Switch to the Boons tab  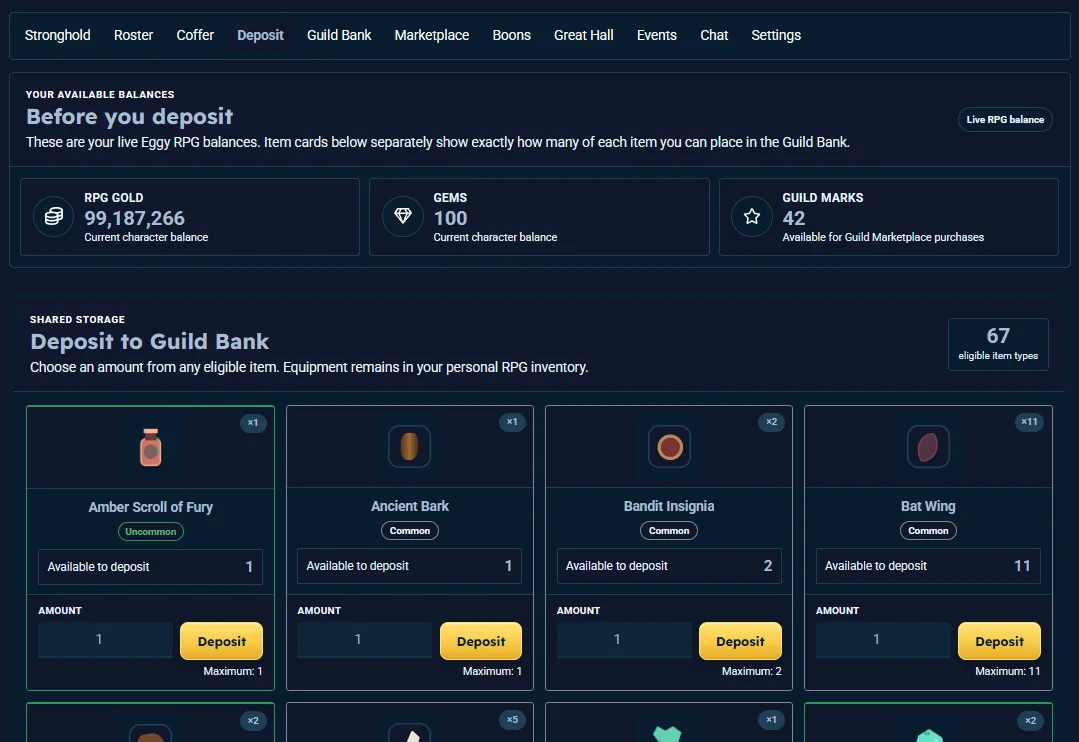(x=511, y=35)
